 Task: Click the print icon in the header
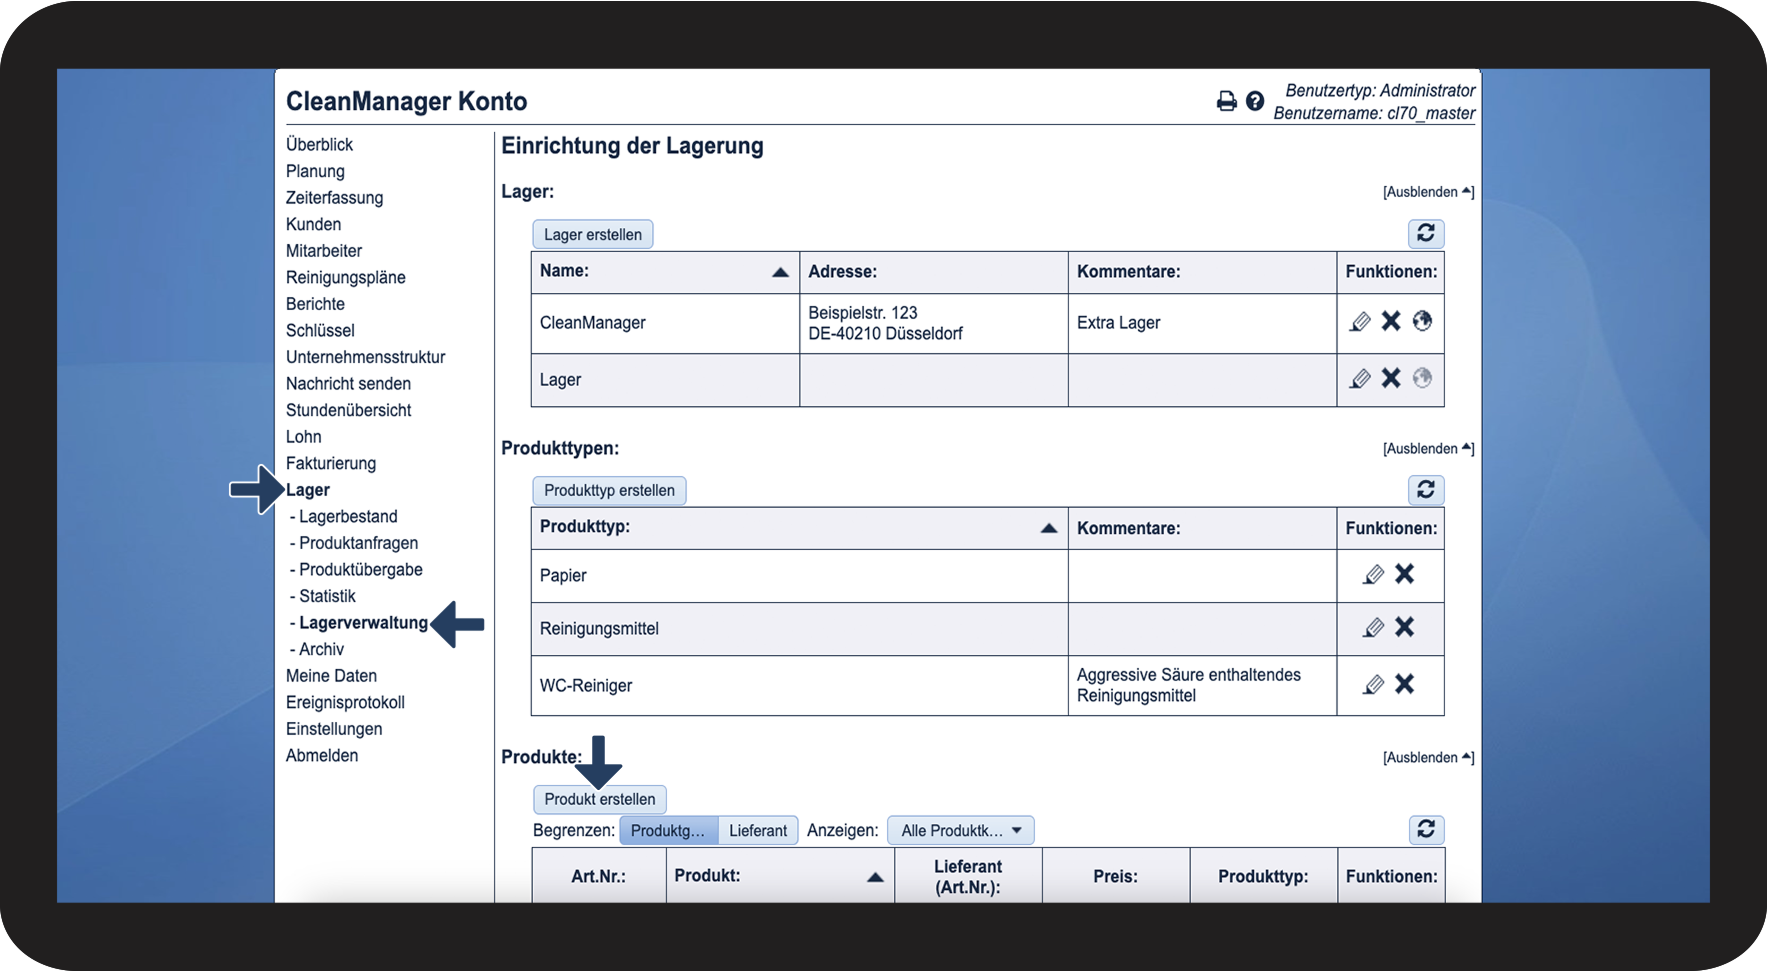(x=1226, y=101)
